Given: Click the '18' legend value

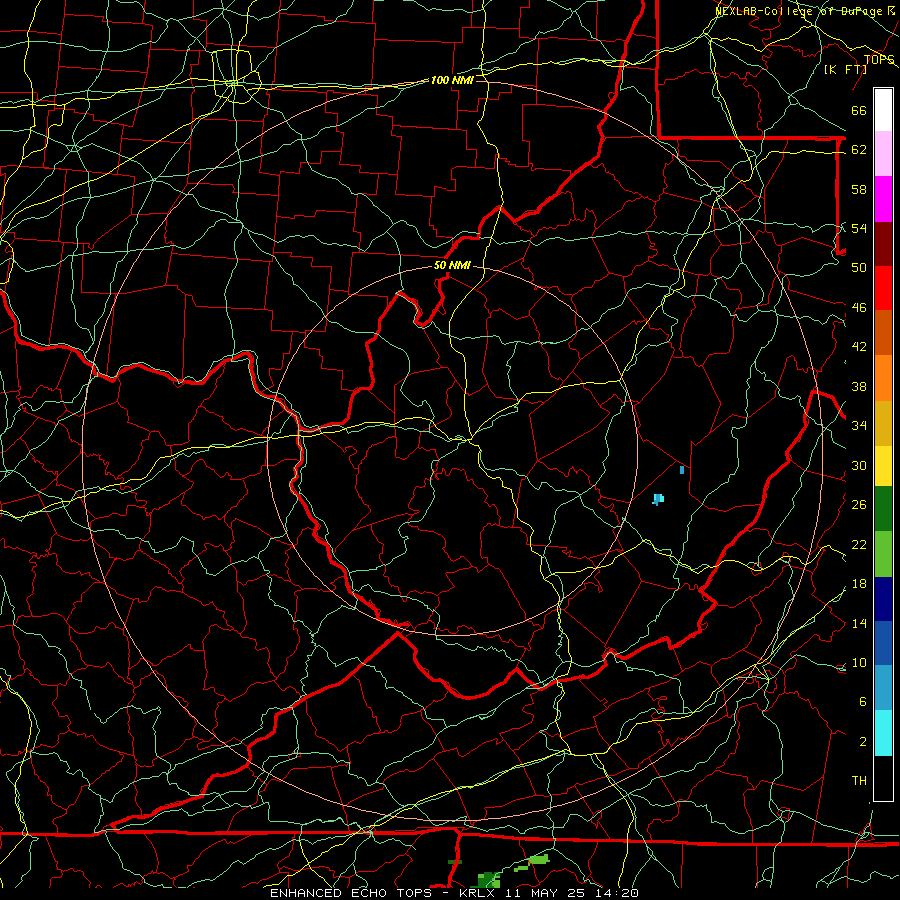Looking at the screenshot, I should tap(859, 584).
